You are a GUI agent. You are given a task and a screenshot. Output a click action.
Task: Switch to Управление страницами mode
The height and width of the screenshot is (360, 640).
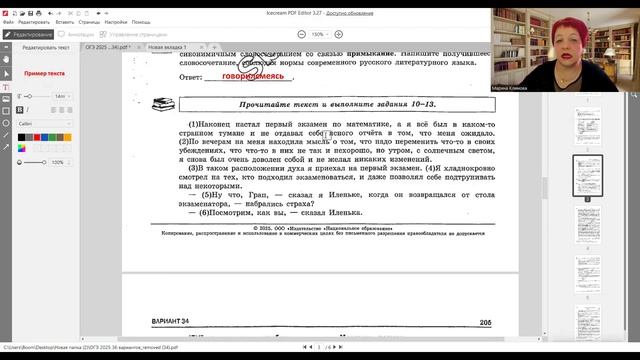tap(133, 35)
